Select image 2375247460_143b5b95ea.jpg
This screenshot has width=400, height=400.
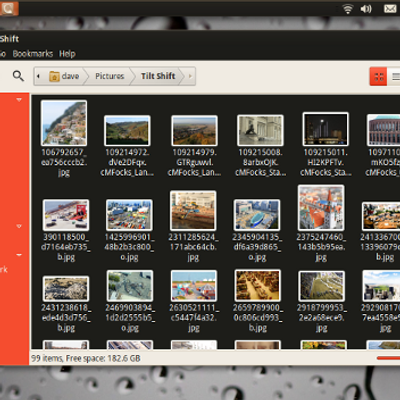(x=321, y=208)
